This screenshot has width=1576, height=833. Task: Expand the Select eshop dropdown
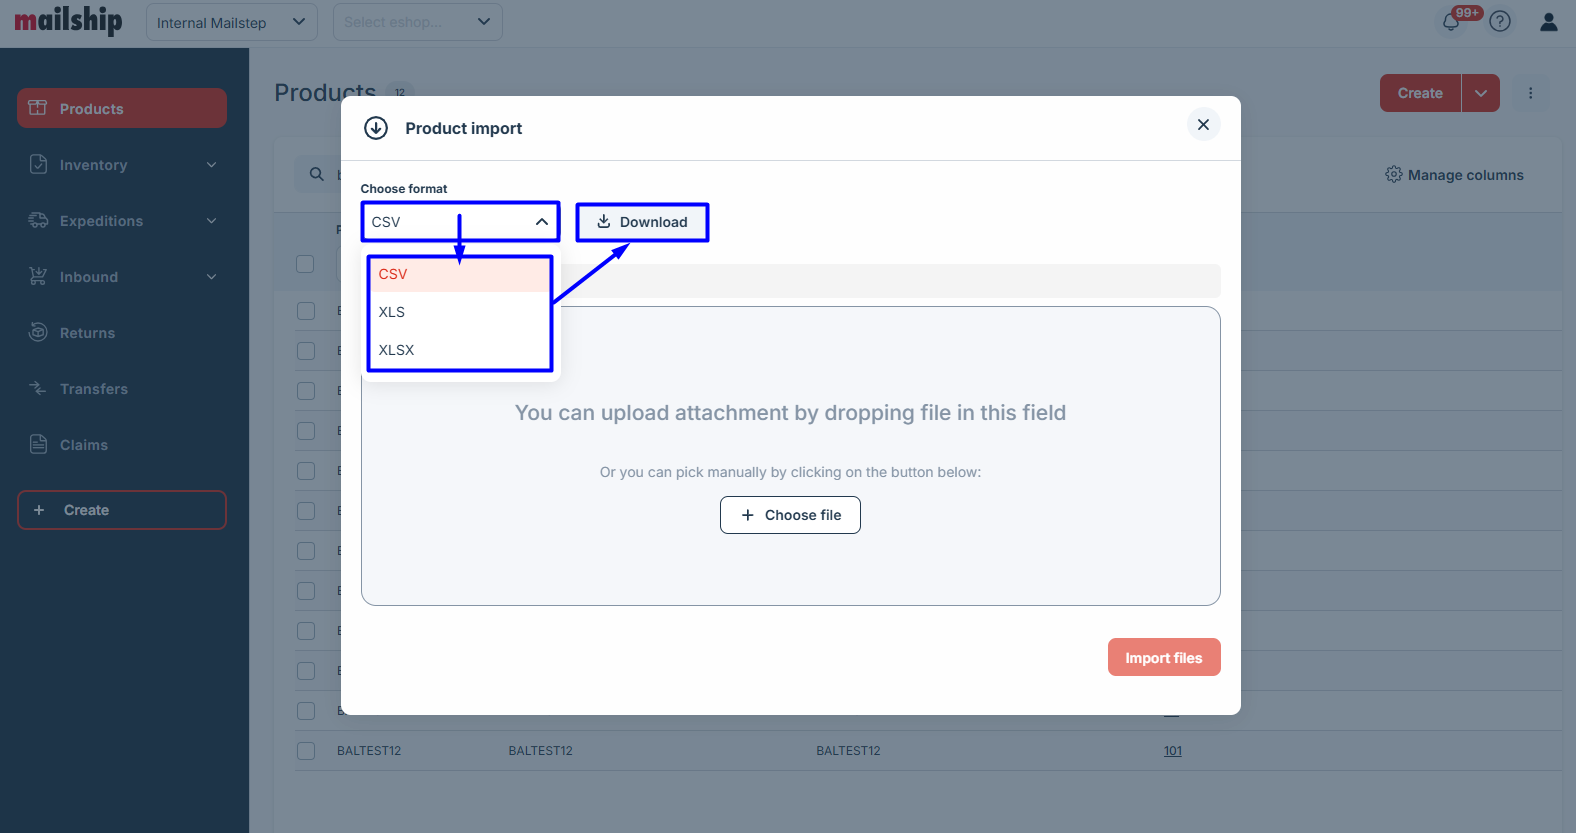[x=417, y=22]
